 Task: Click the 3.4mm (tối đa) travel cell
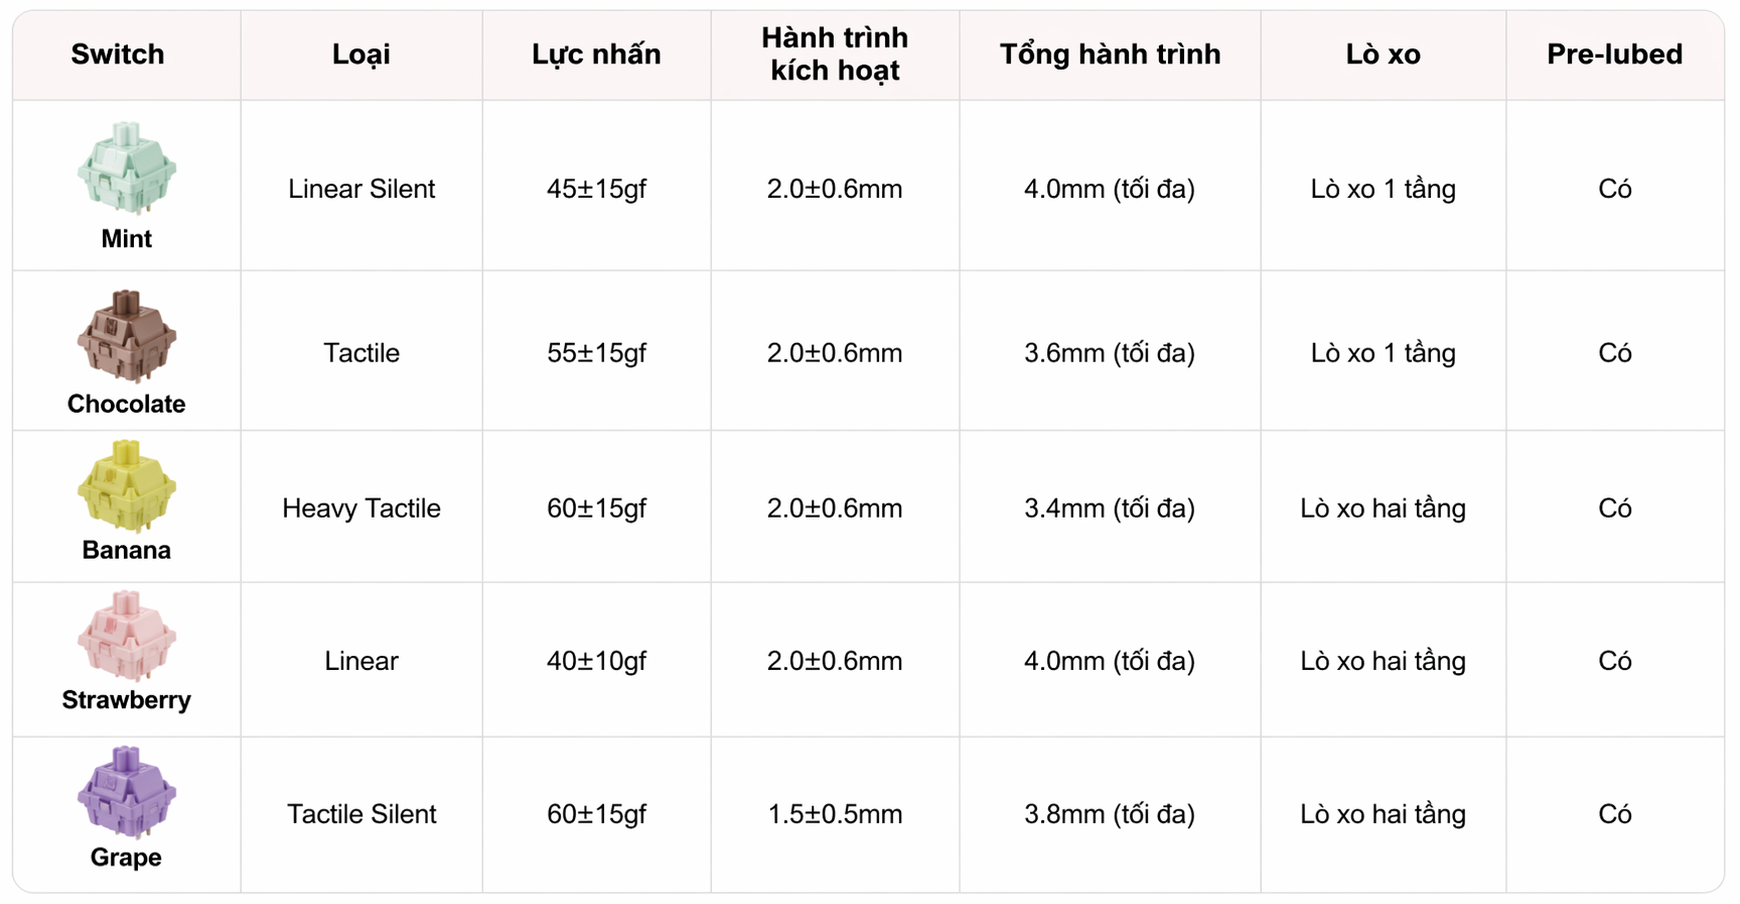coord(1109,509)
